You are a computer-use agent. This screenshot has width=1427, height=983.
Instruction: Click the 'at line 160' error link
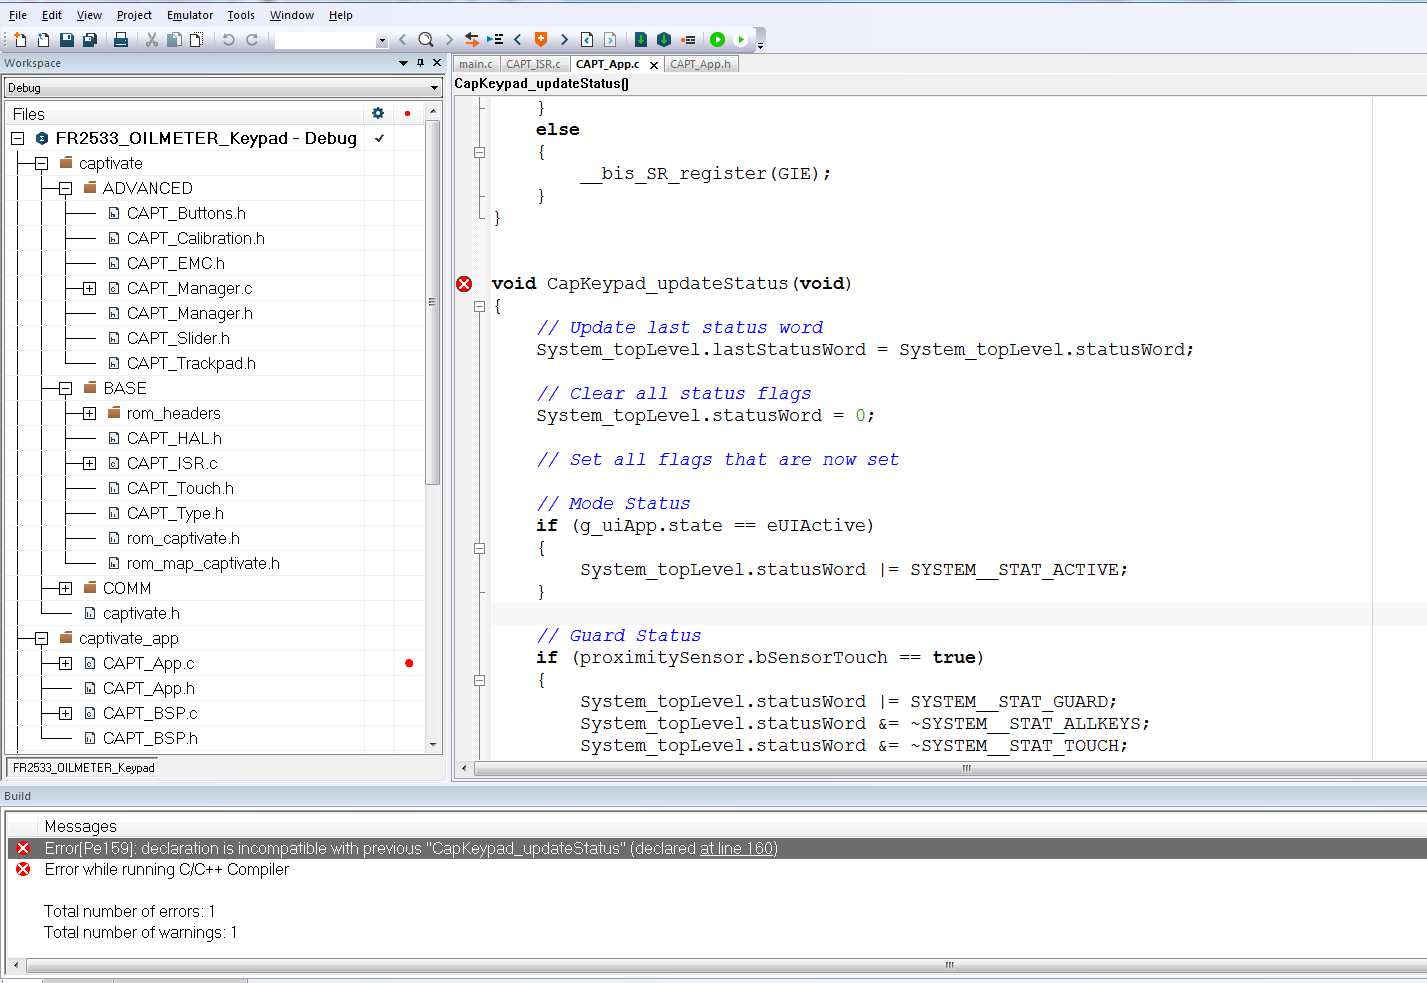pos(737,848)
